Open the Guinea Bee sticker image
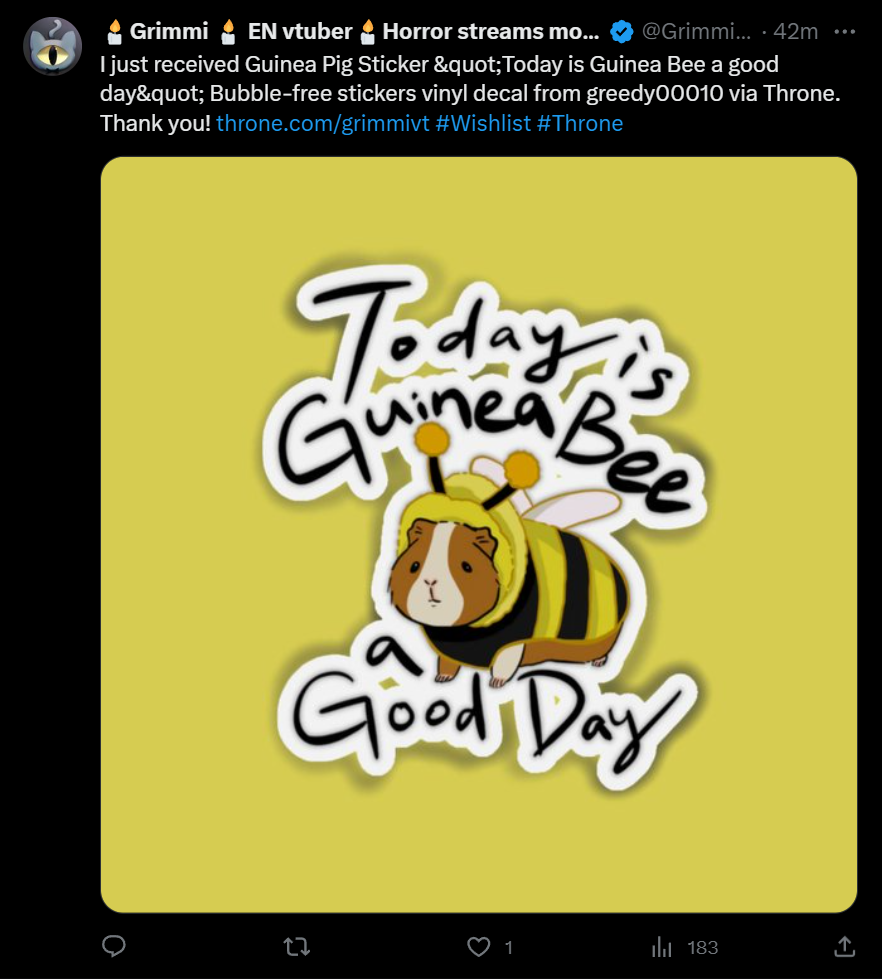Viewport: 882px width, 979px height. 479,534
